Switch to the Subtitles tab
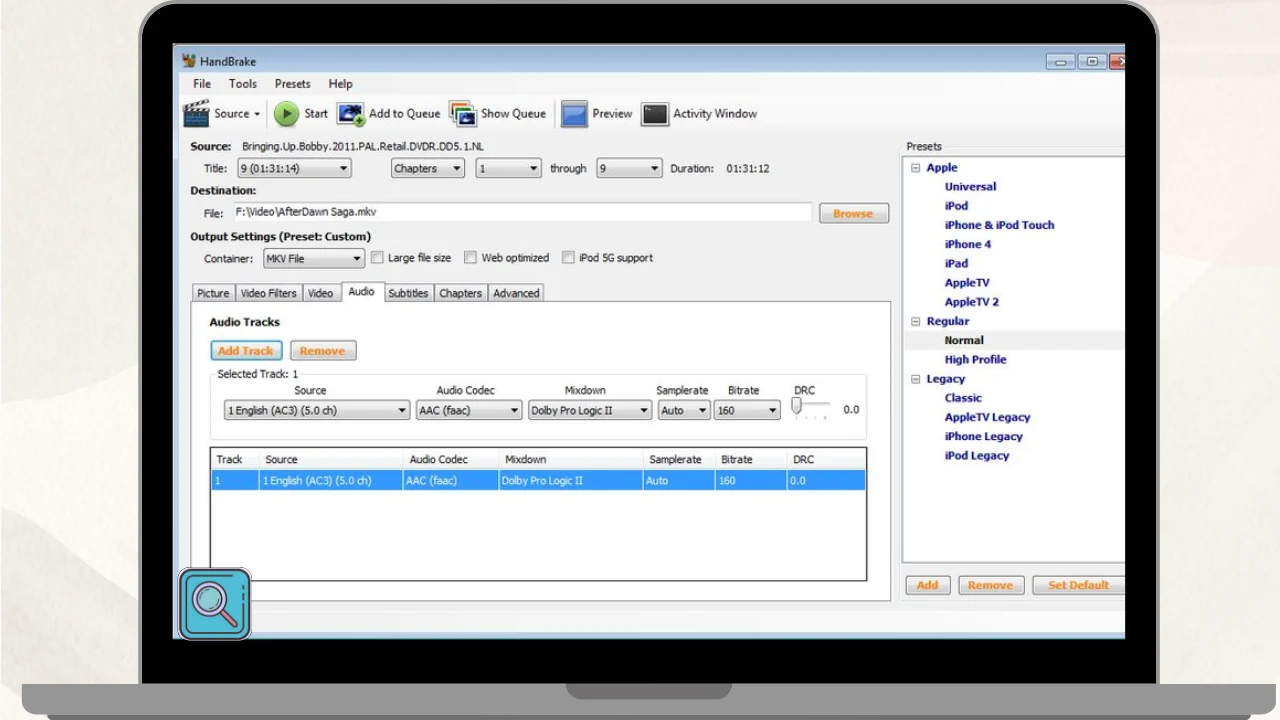The image size is (1280, 720). pyautogui.click(x=408, y=293)
